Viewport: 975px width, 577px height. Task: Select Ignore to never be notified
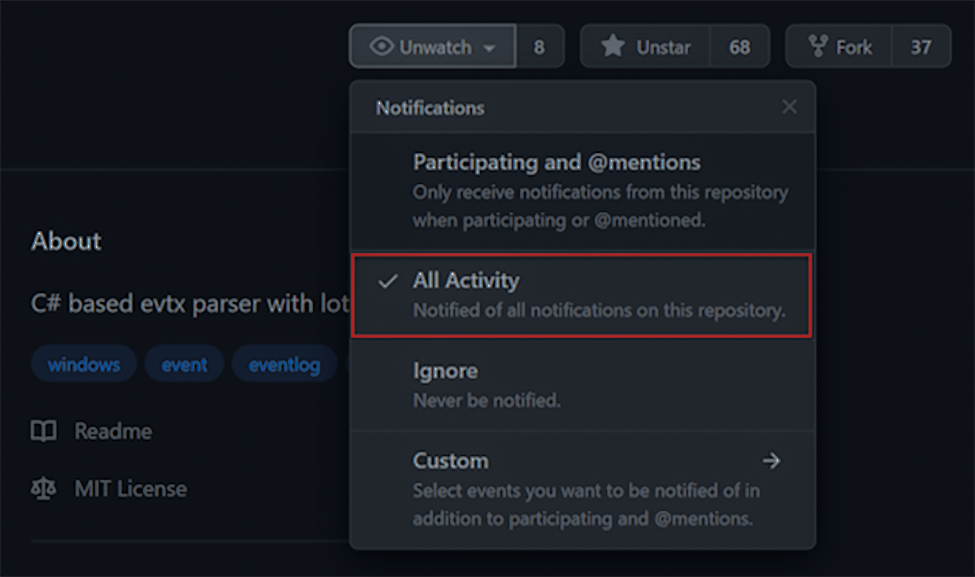click(583, 385)
